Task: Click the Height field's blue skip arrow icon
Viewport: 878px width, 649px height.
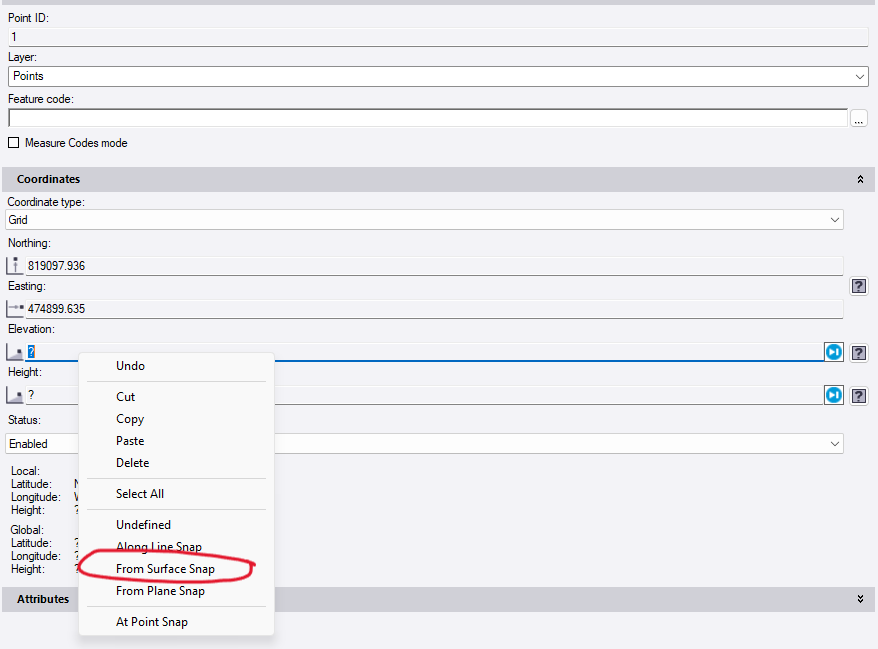Action: click(833, 396)
